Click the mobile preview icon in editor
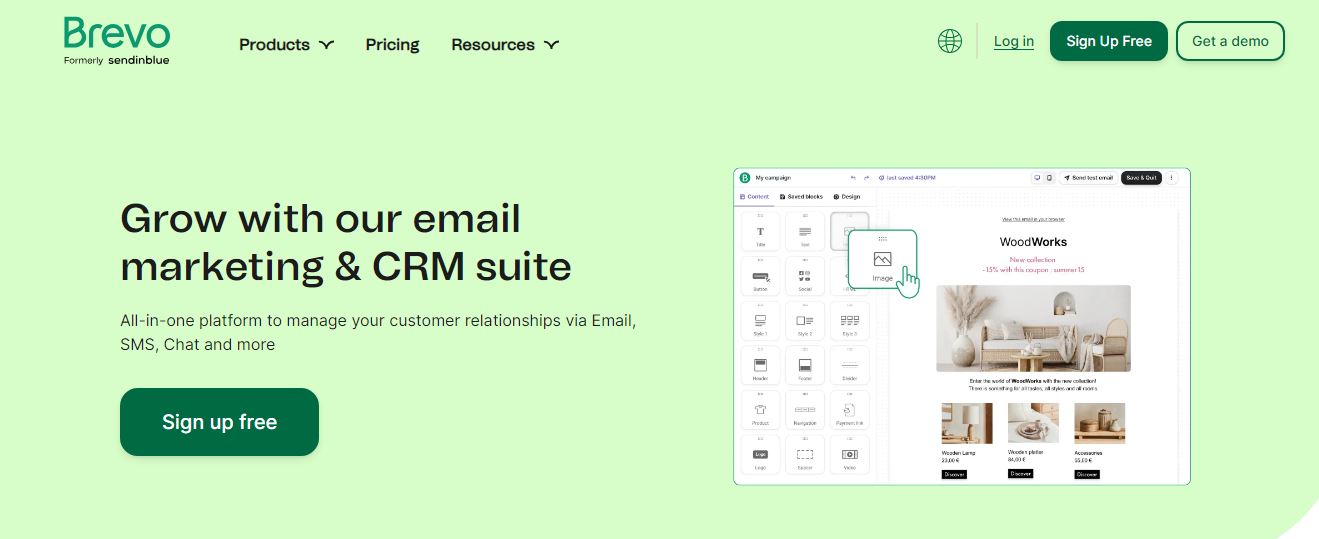This screenshot has height=539, width=1319. coord(1049,178)
